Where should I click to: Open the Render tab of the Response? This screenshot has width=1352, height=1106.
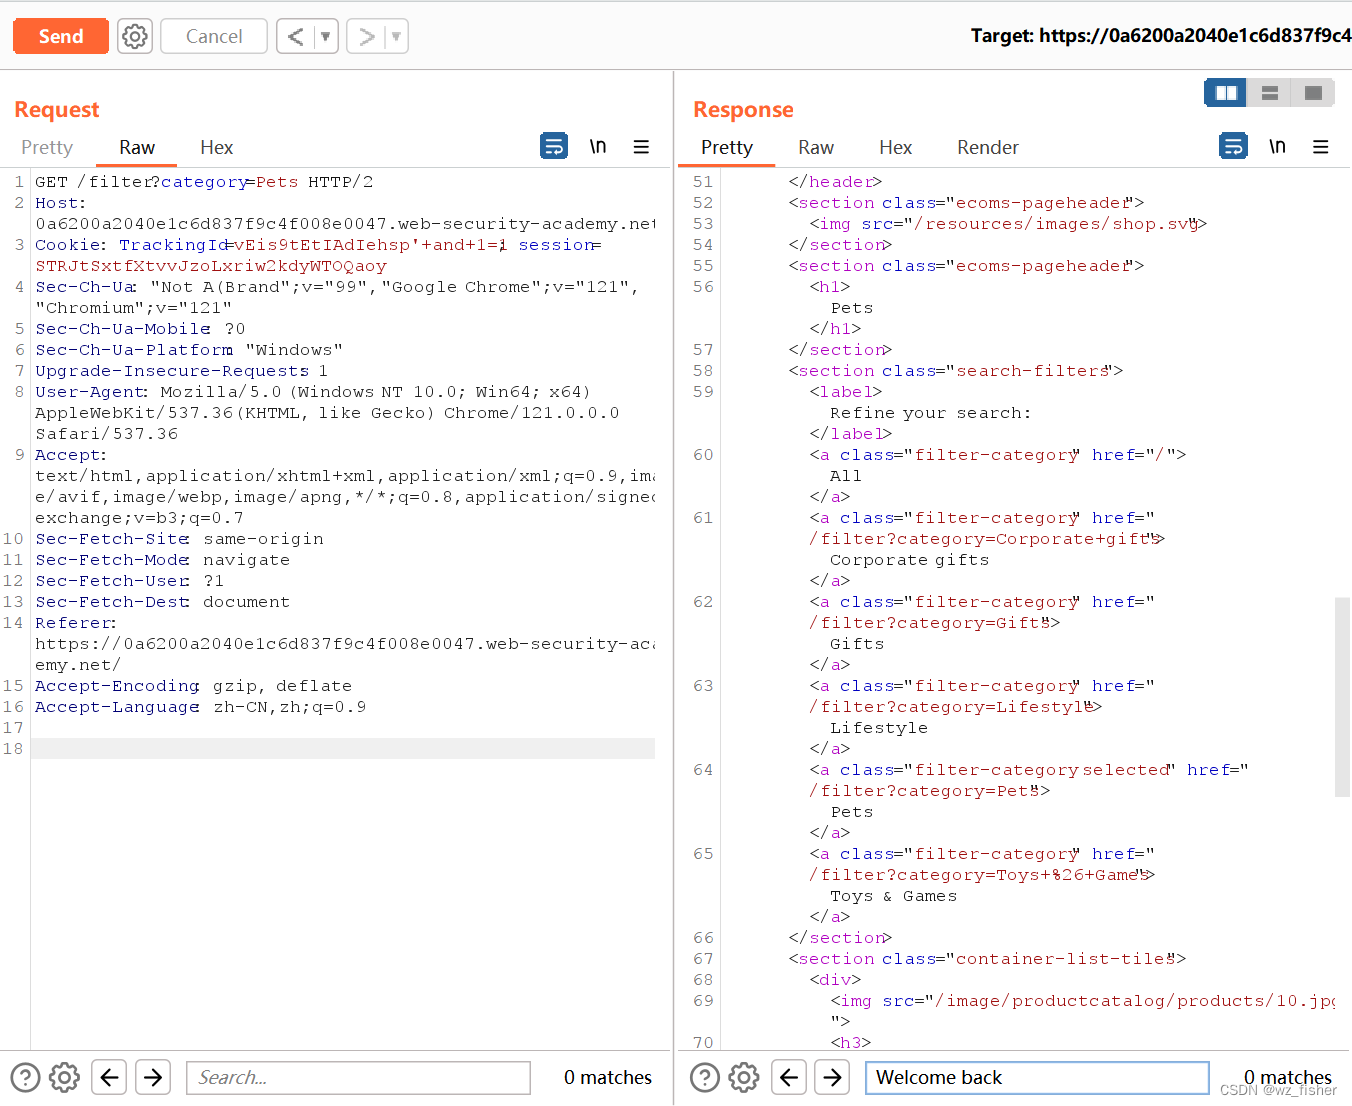987,147
